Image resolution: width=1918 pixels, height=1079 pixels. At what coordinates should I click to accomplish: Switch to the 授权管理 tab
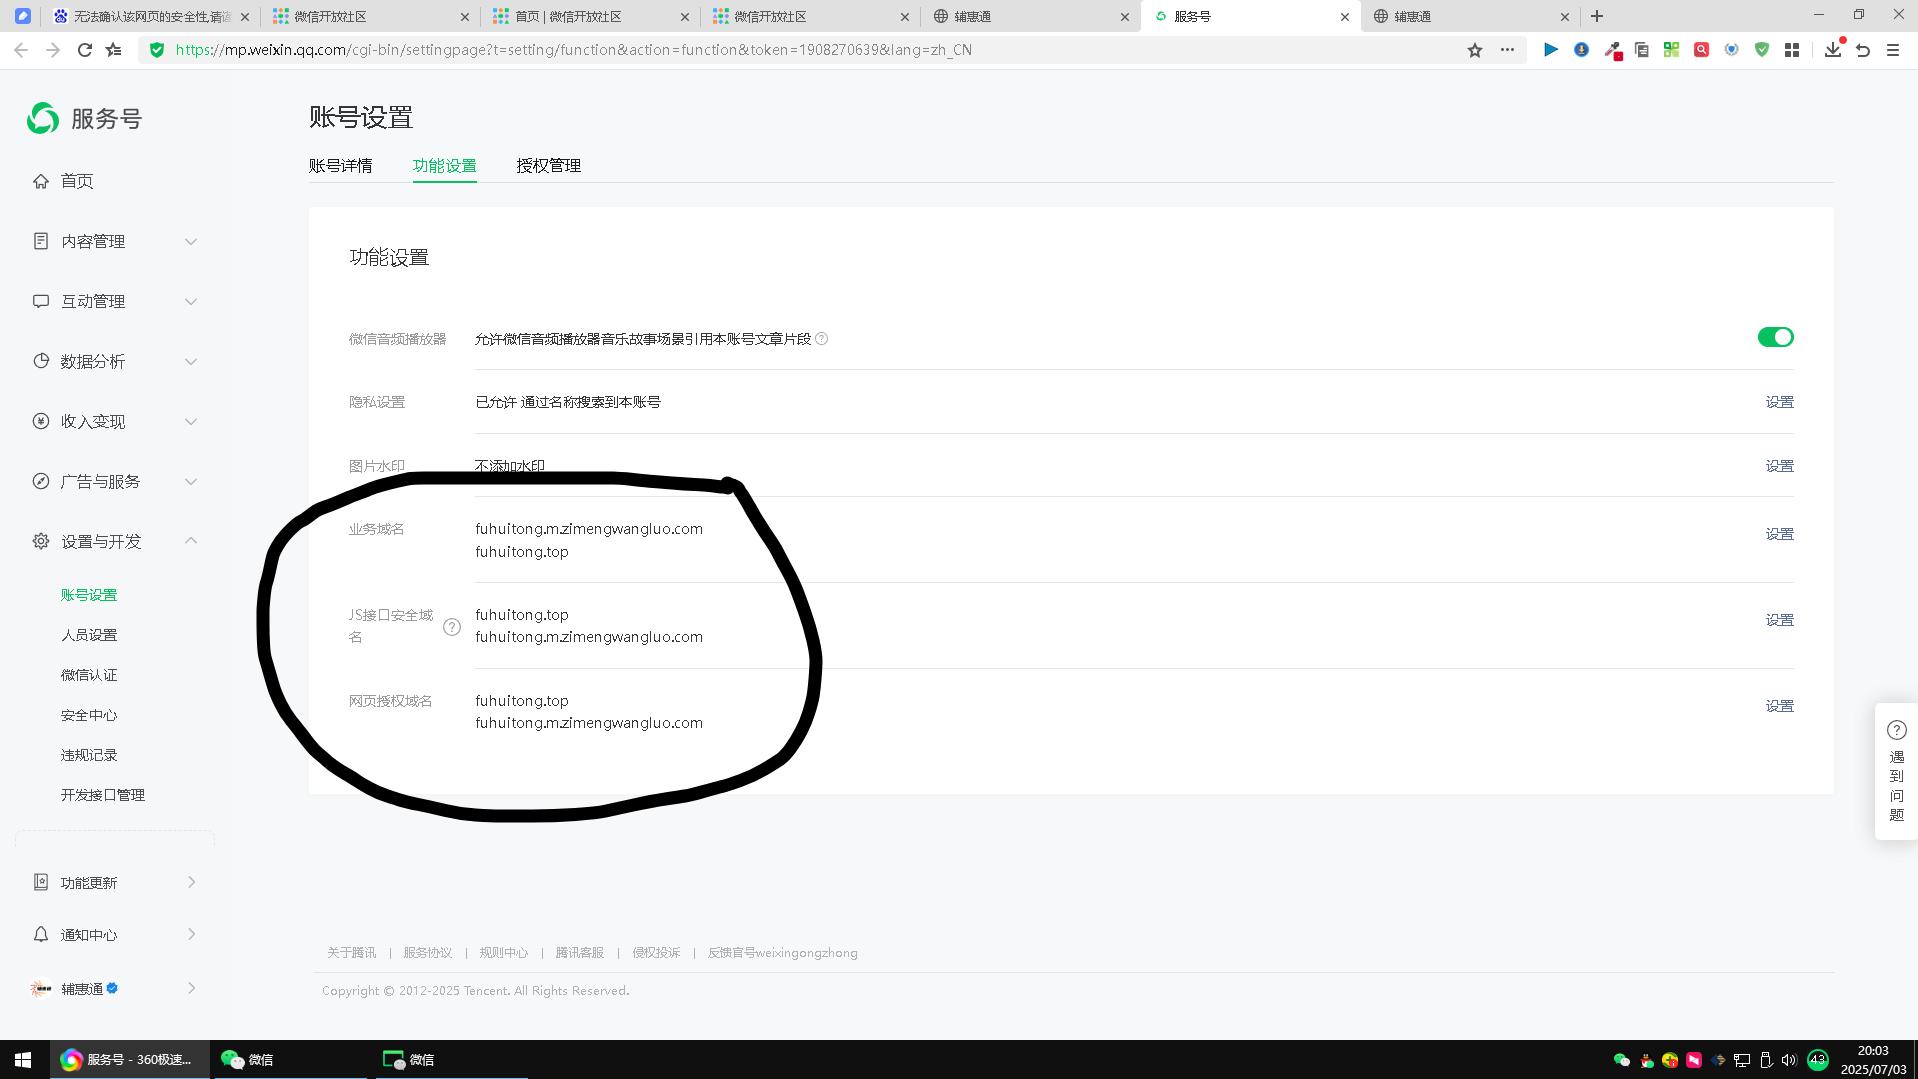pyautogui.click(x=549, y=166)
